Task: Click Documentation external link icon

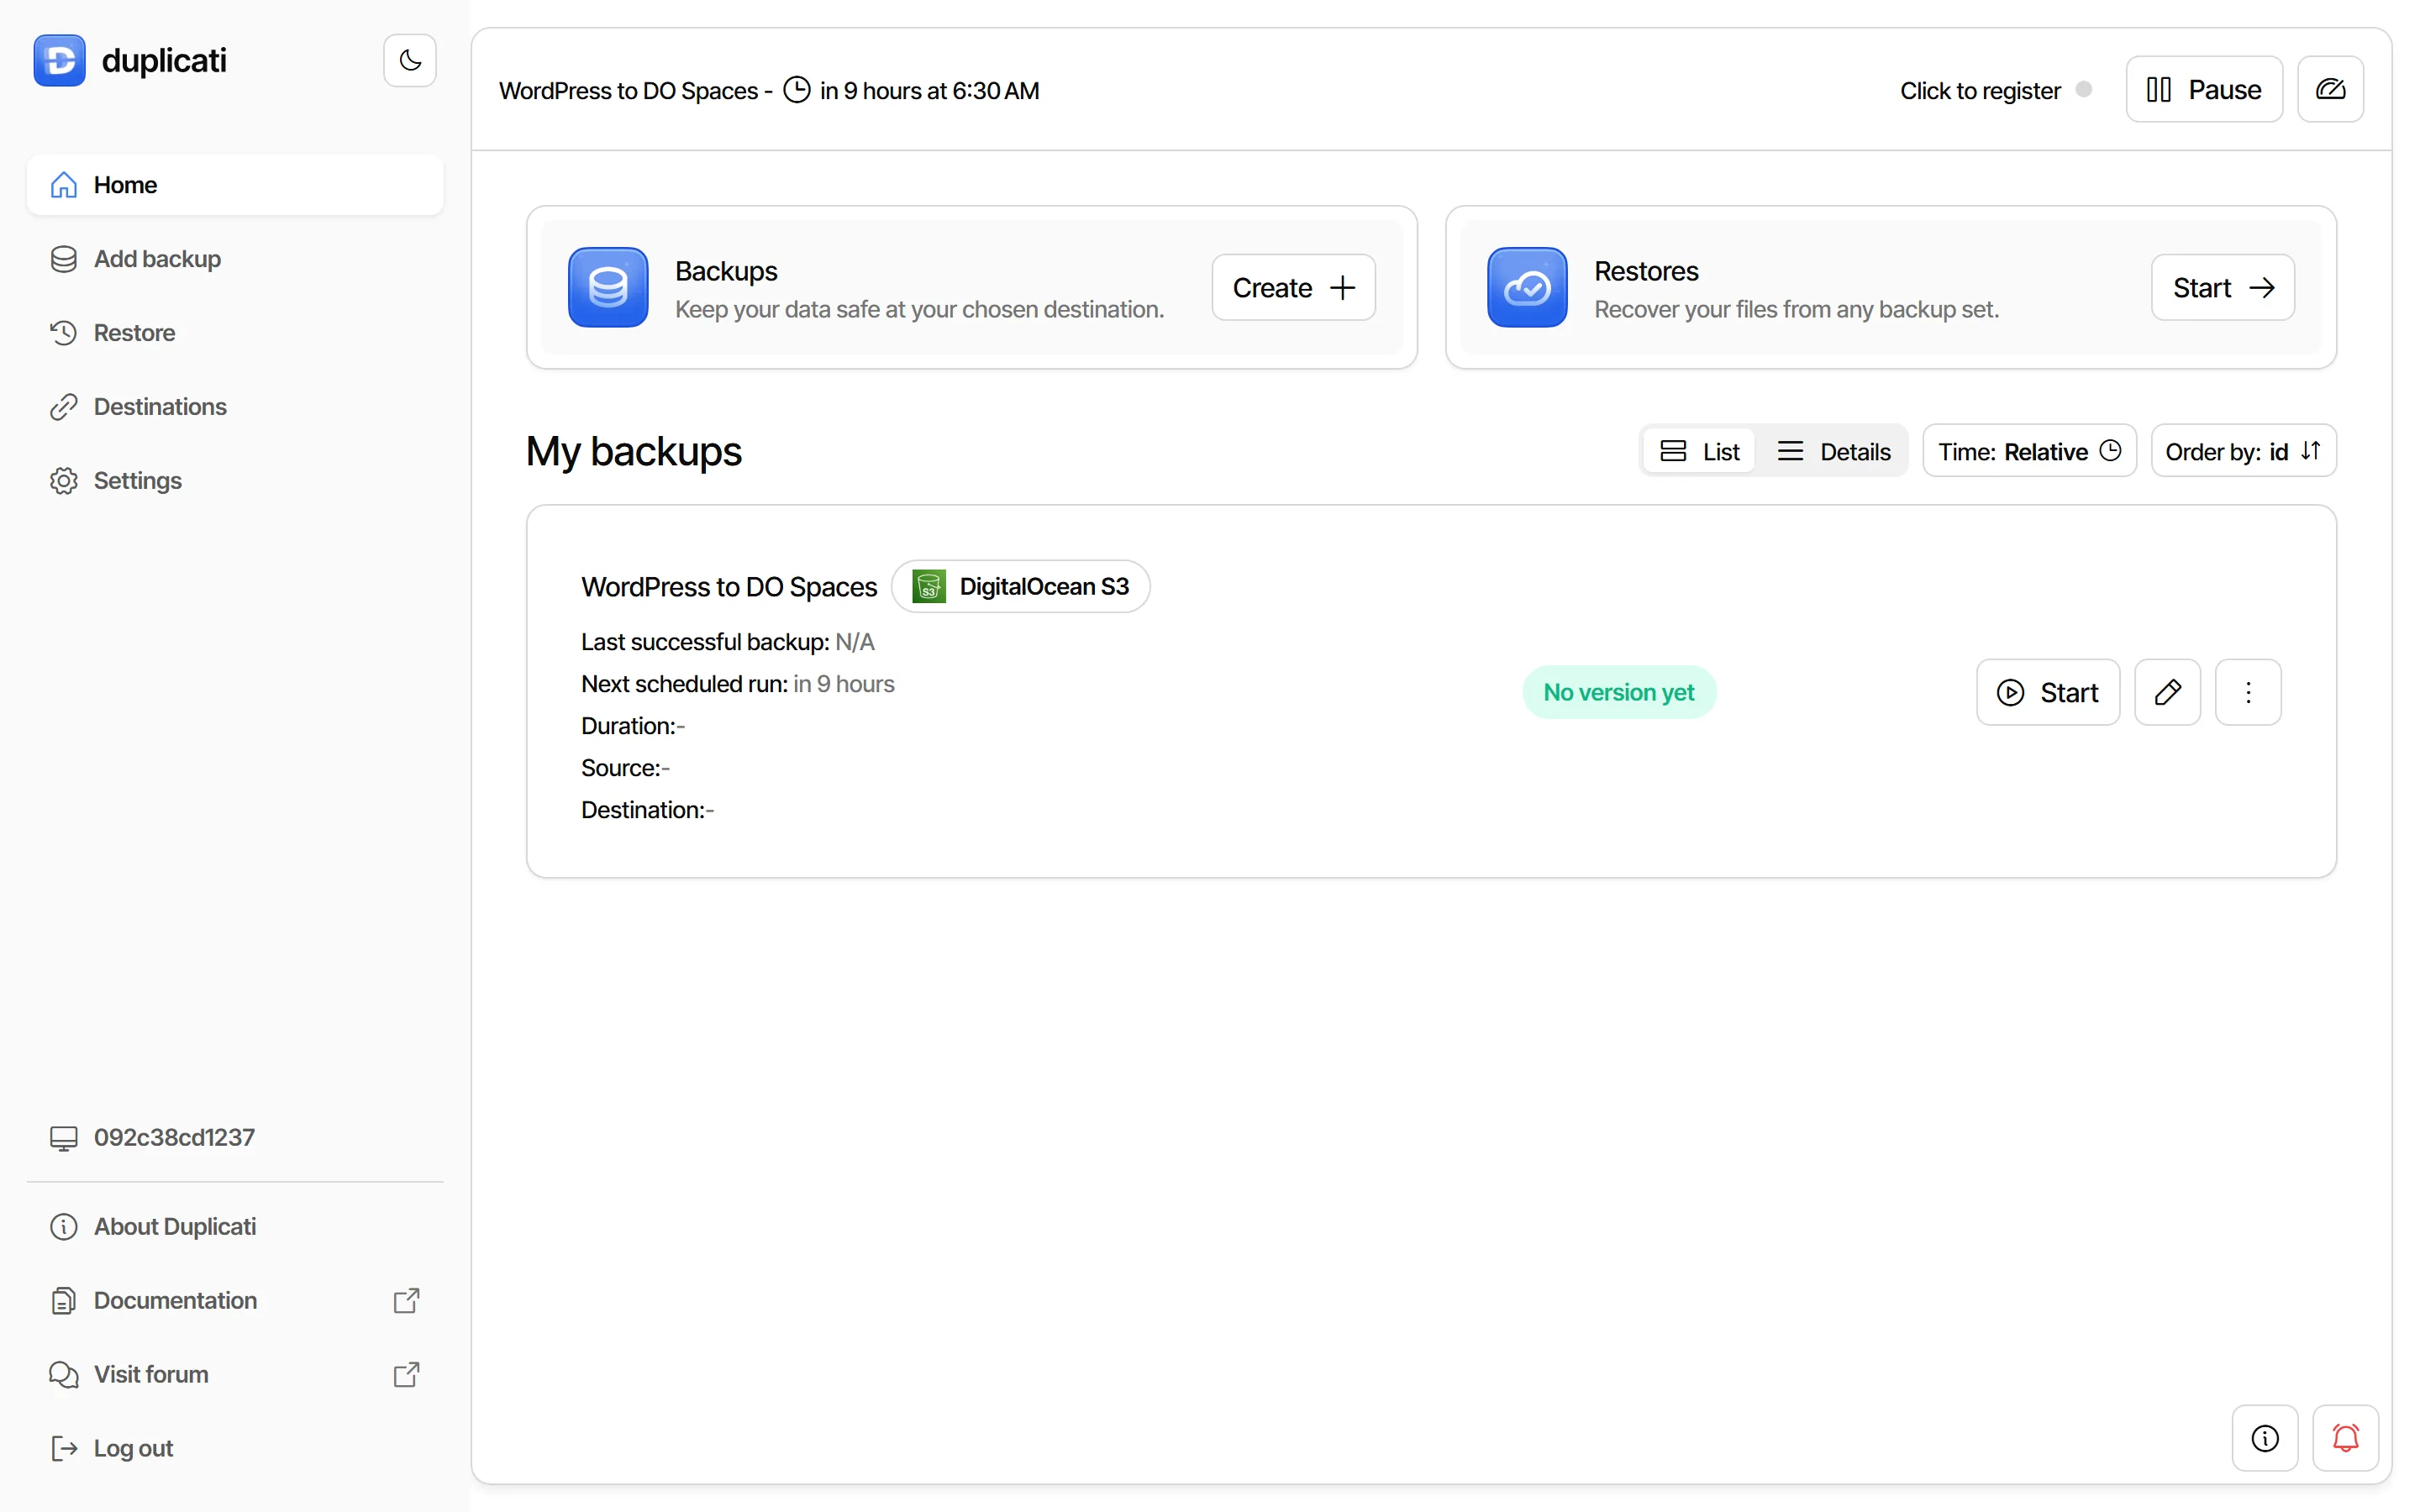Action: click(406, 1300)
